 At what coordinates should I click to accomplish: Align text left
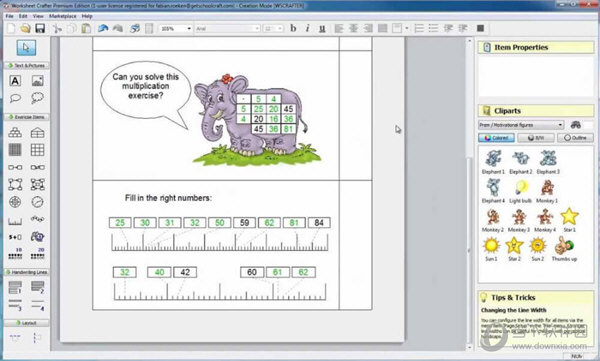click(339, 28)
